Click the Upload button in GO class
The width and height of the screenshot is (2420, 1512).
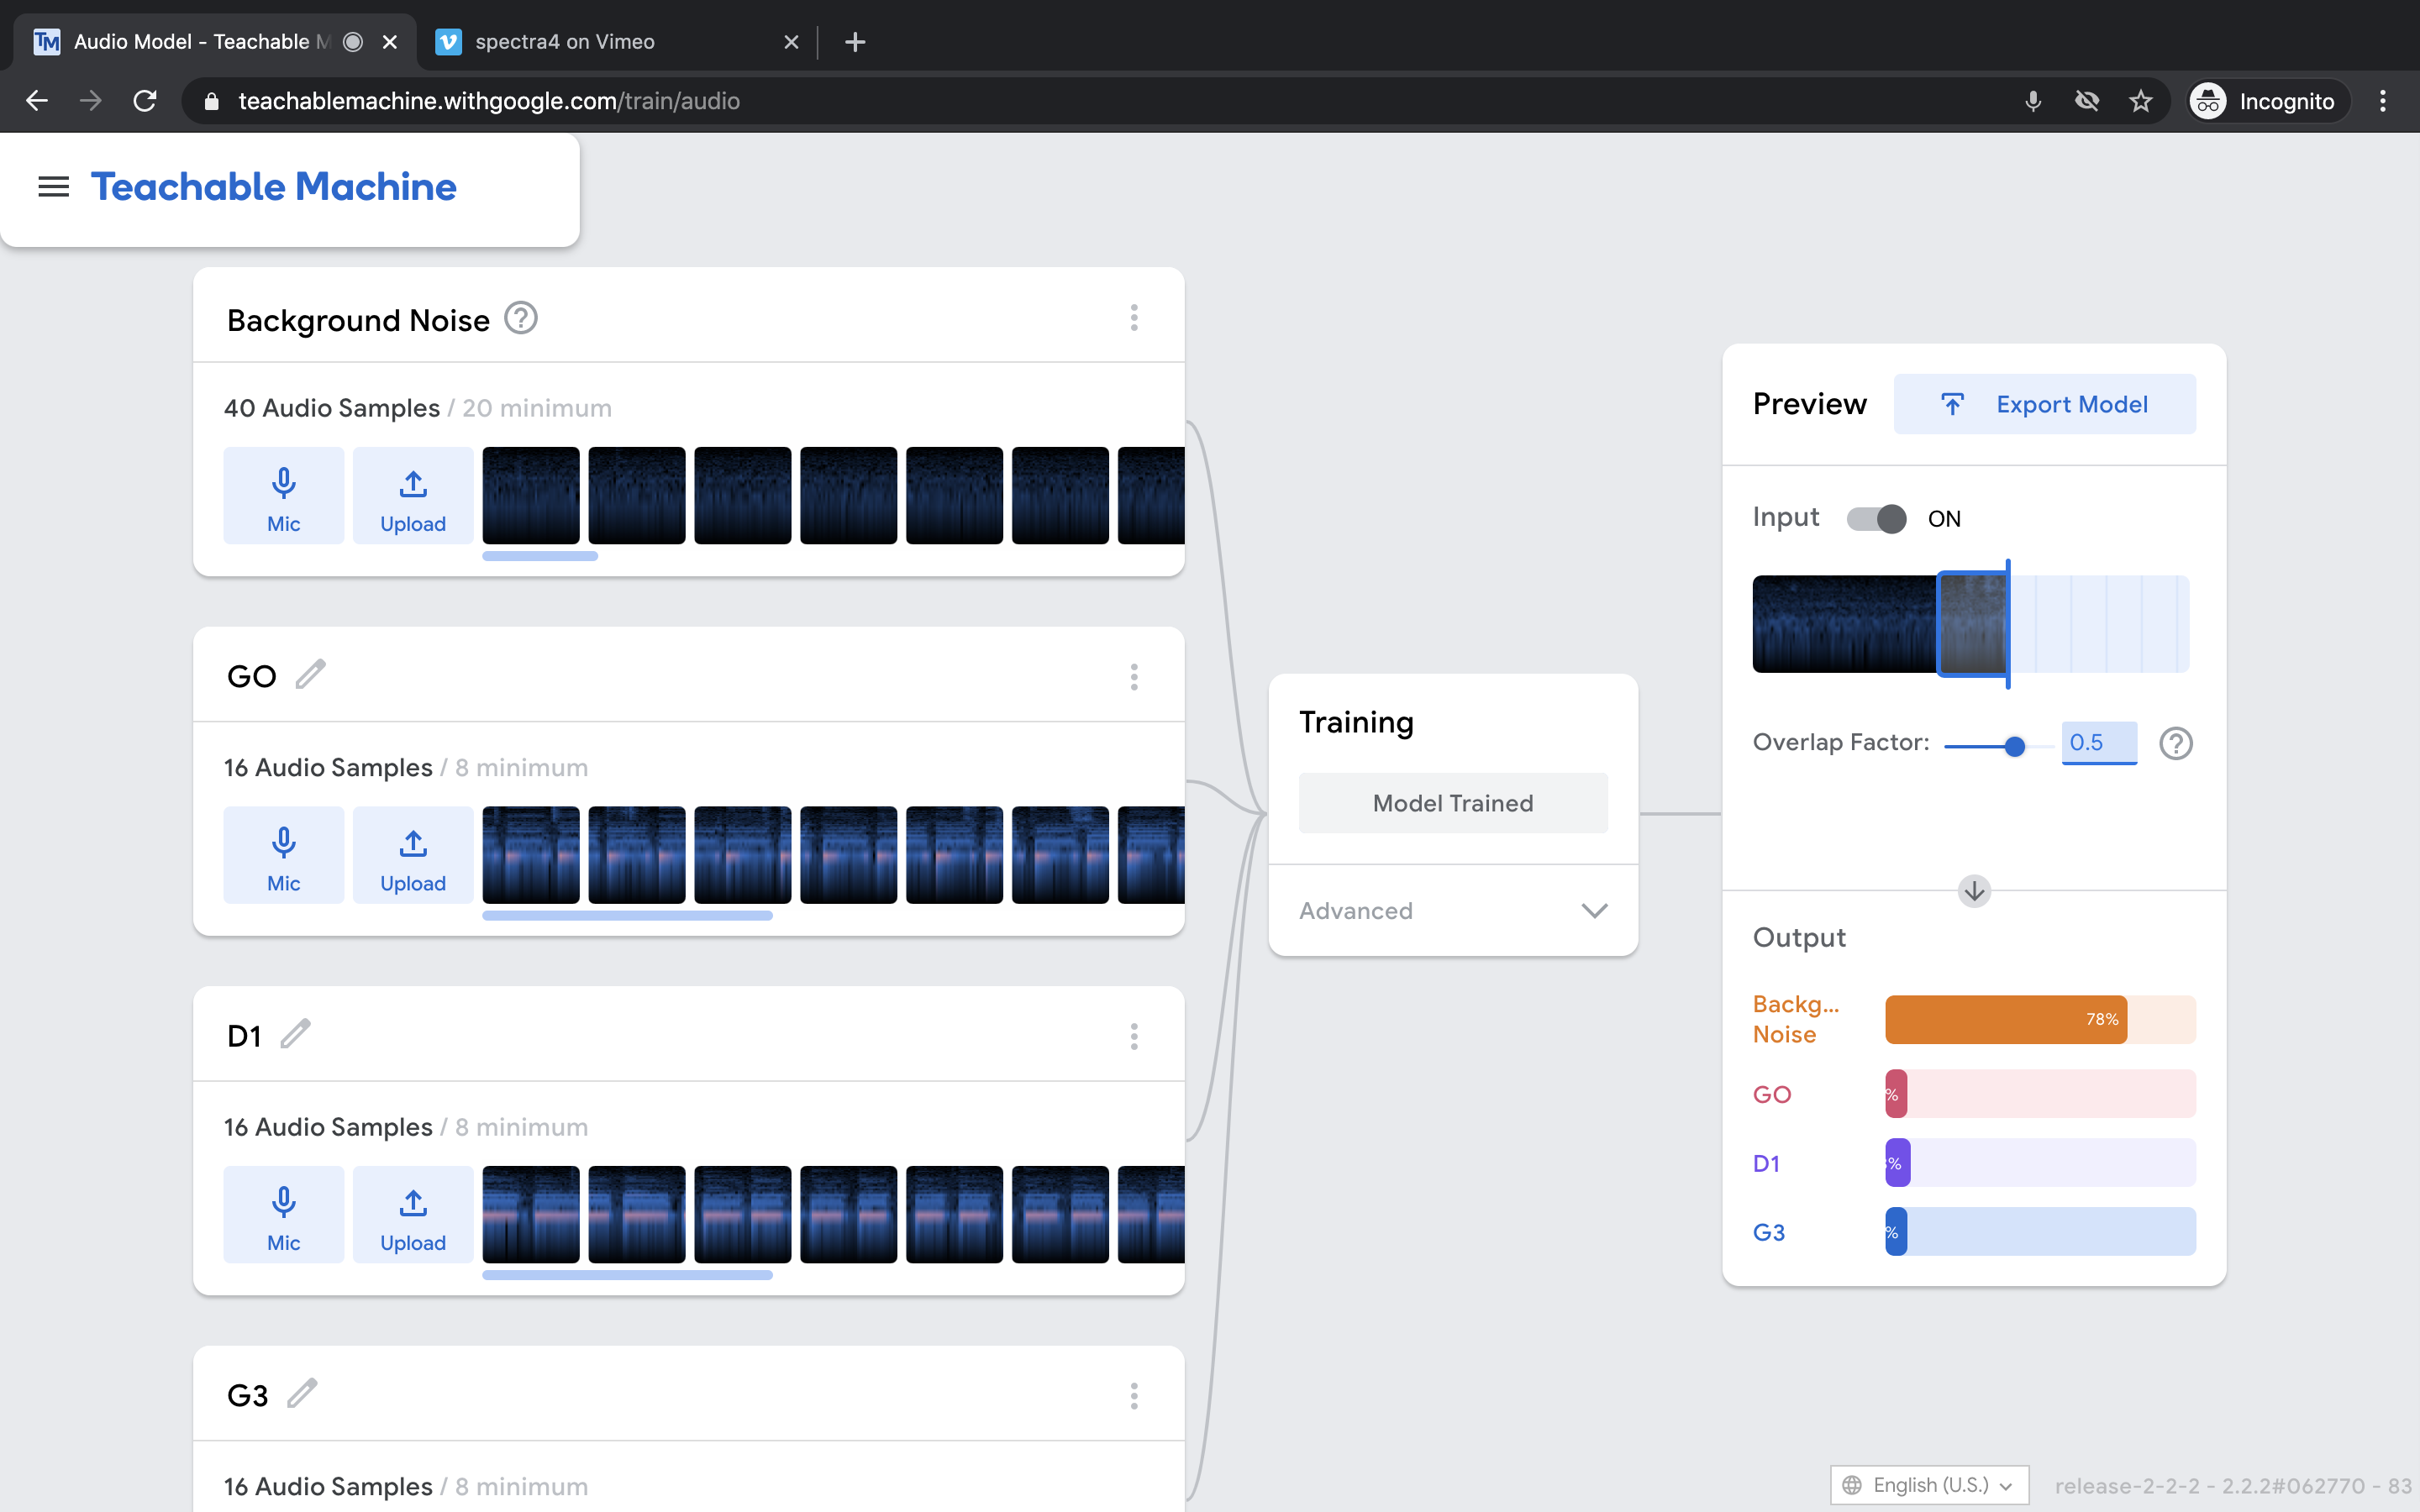tap(412, 856)
